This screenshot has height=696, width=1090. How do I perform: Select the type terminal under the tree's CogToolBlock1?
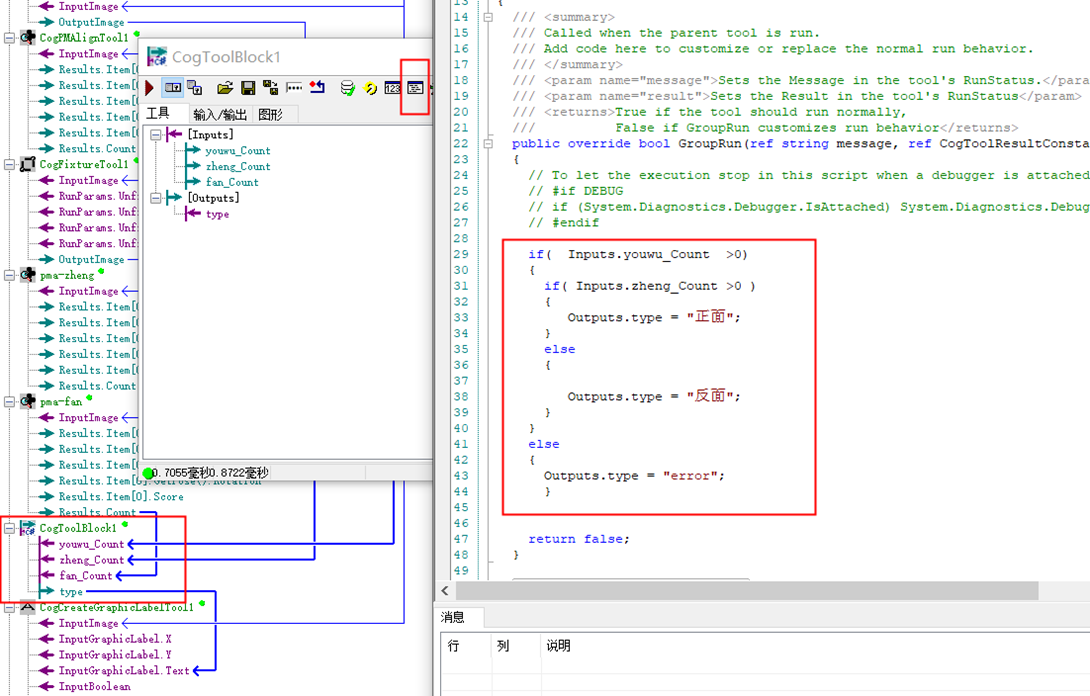pyautogui.click(x=71, y=592)
